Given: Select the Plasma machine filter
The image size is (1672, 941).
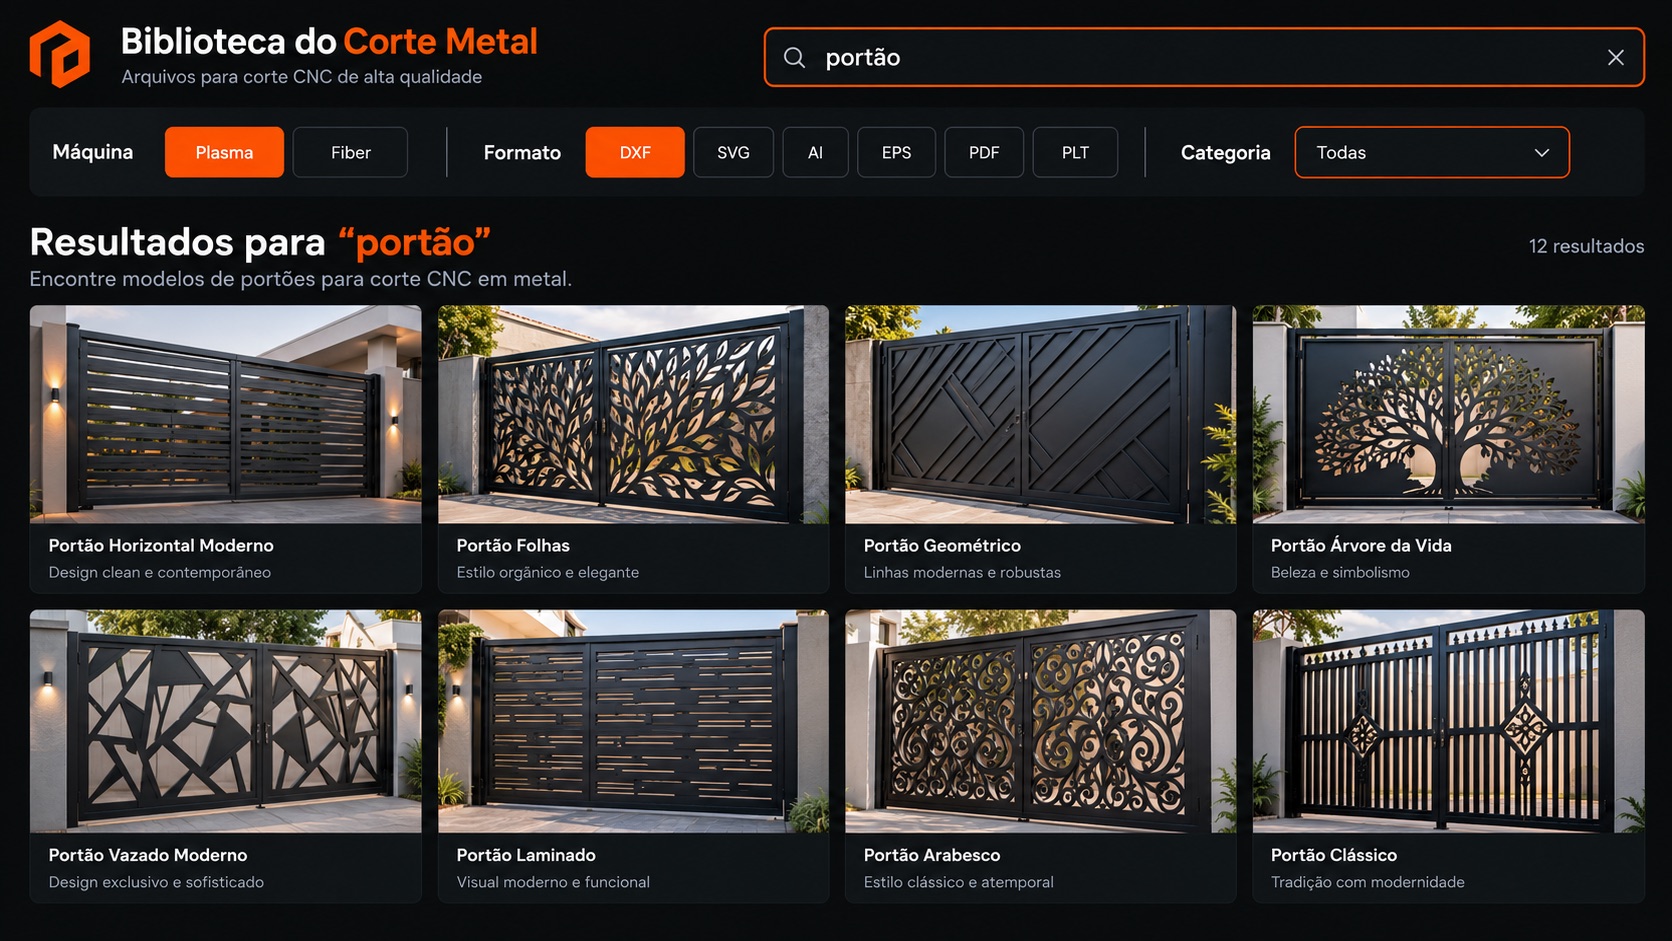Looking at the screenshot, I should coord(224,152).
